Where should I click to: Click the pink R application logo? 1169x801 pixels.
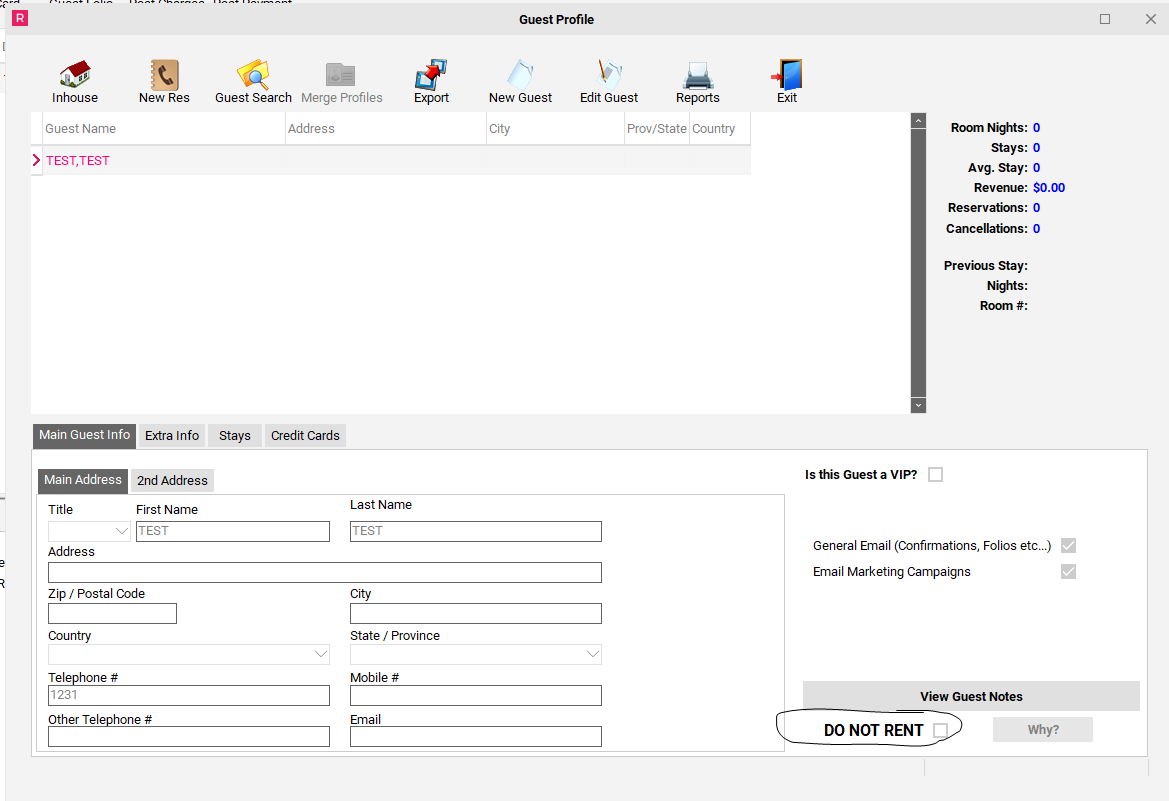pos(20,19)
